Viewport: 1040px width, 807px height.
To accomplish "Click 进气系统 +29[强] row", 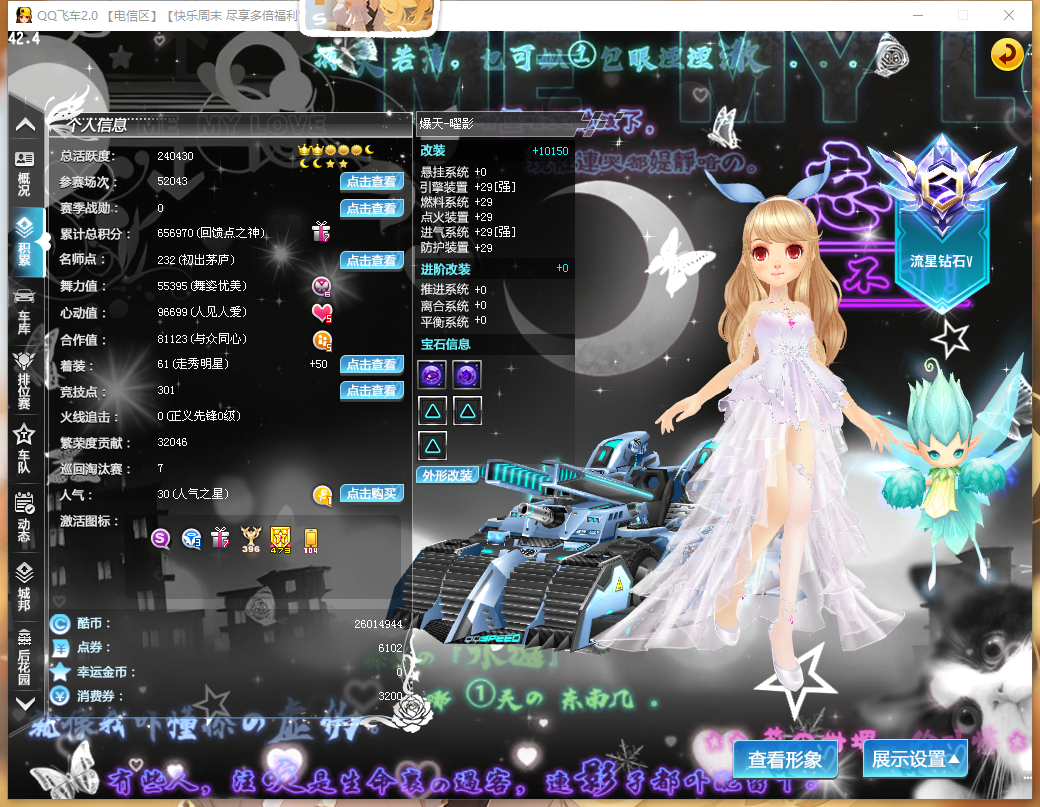I will pyautogui.click(x=468, y=232).
